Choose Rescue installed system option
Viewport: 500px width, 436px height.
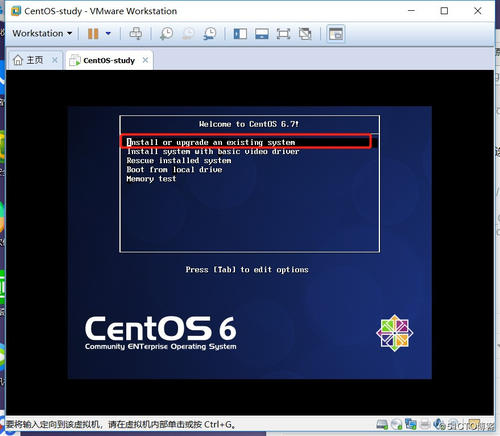pos(179,161)
